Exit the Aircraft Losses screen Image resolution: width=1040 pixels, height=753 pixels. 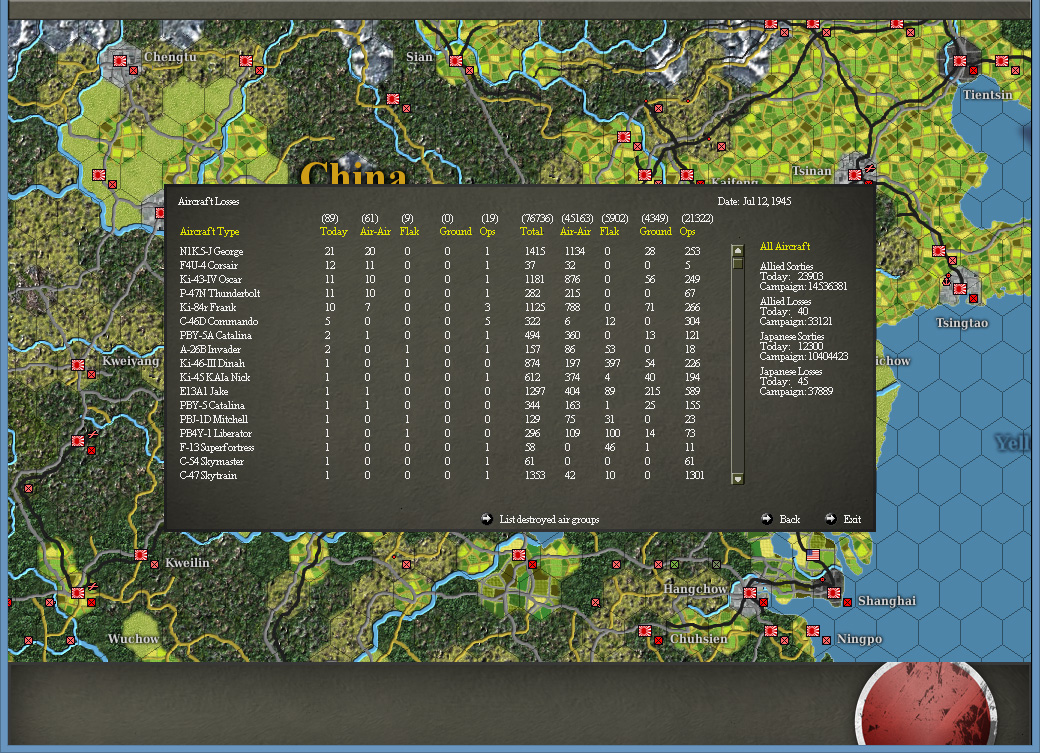(x=852, y=519)
